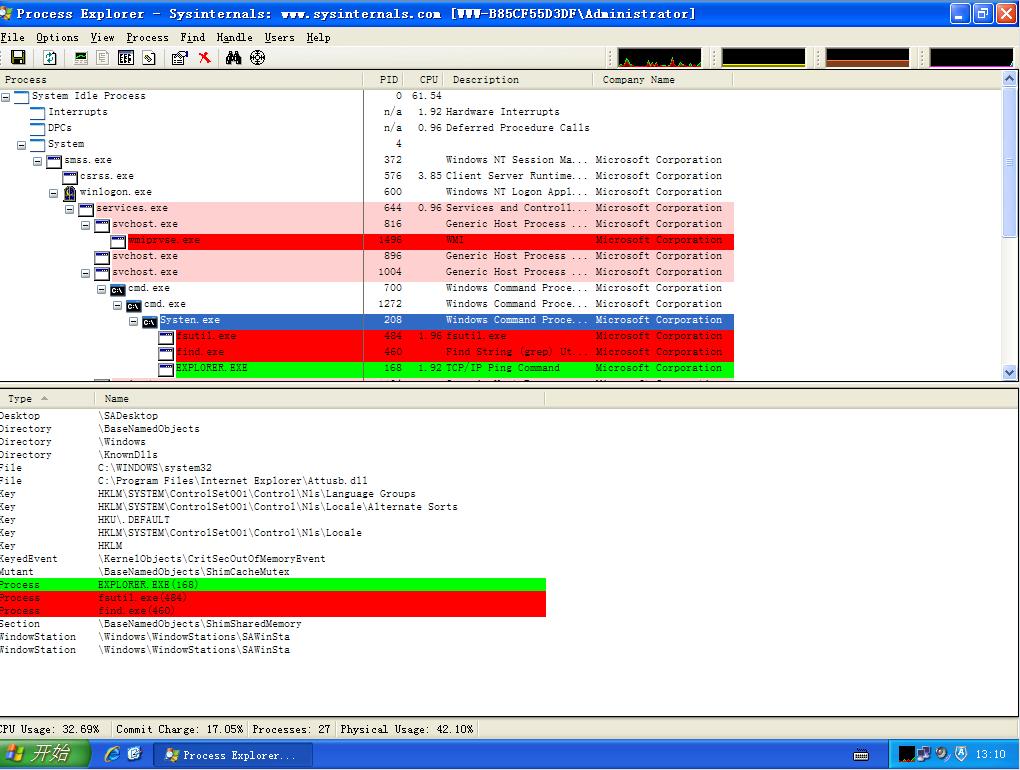Screen dimensions: 1020x770
Task: Collapse the System Idle Process tree node
Action: tap(5, 97)
